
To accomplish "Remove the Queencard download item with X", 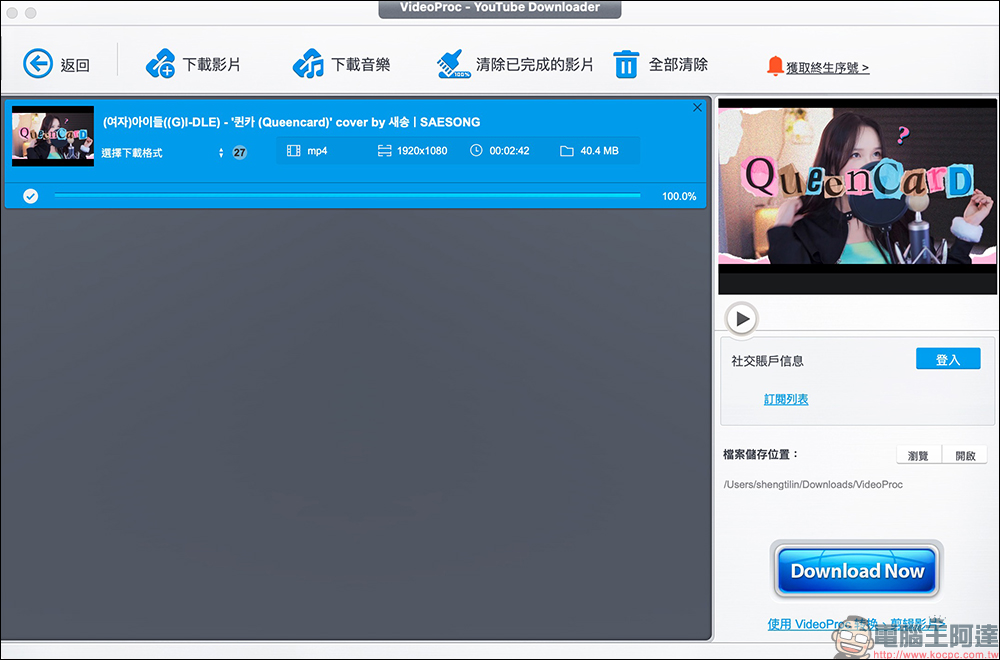I will coord(697,108).
